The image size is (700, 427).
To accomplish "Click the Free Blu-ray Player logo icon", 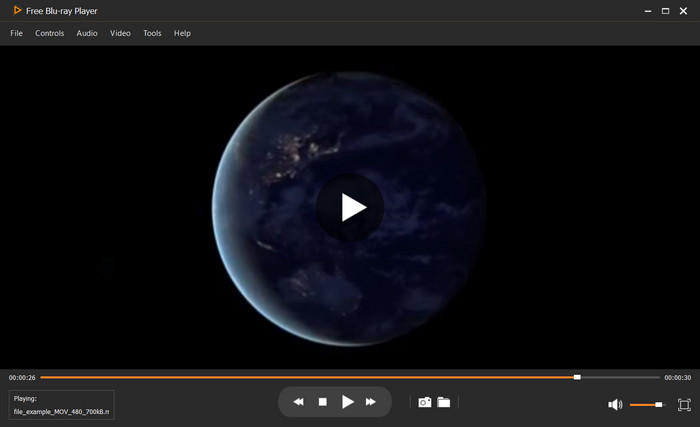I will pos(17,10).
